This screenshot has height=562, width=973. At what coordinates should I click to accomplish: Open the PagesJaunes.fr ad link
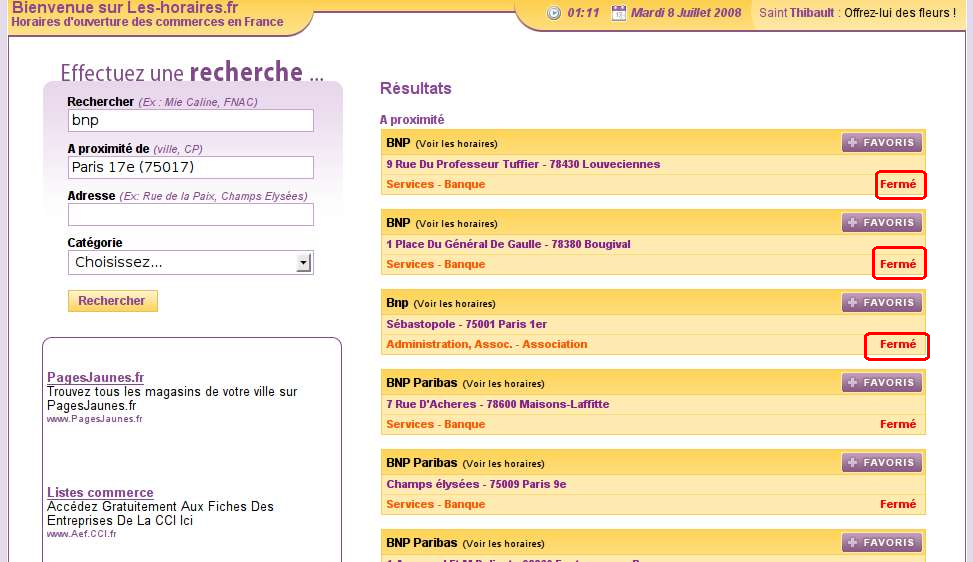click(96, 377)
